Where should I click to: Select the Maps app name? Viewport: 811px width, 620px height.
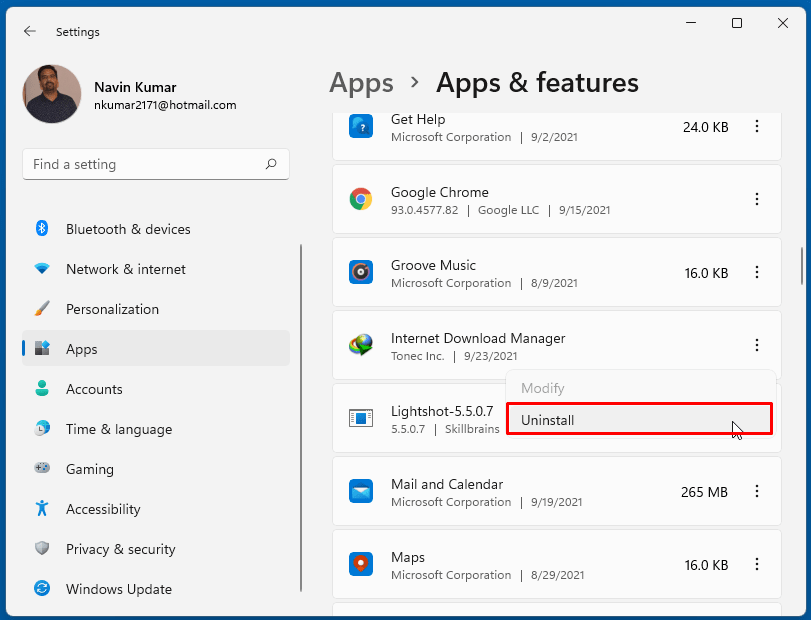[408, 557]
